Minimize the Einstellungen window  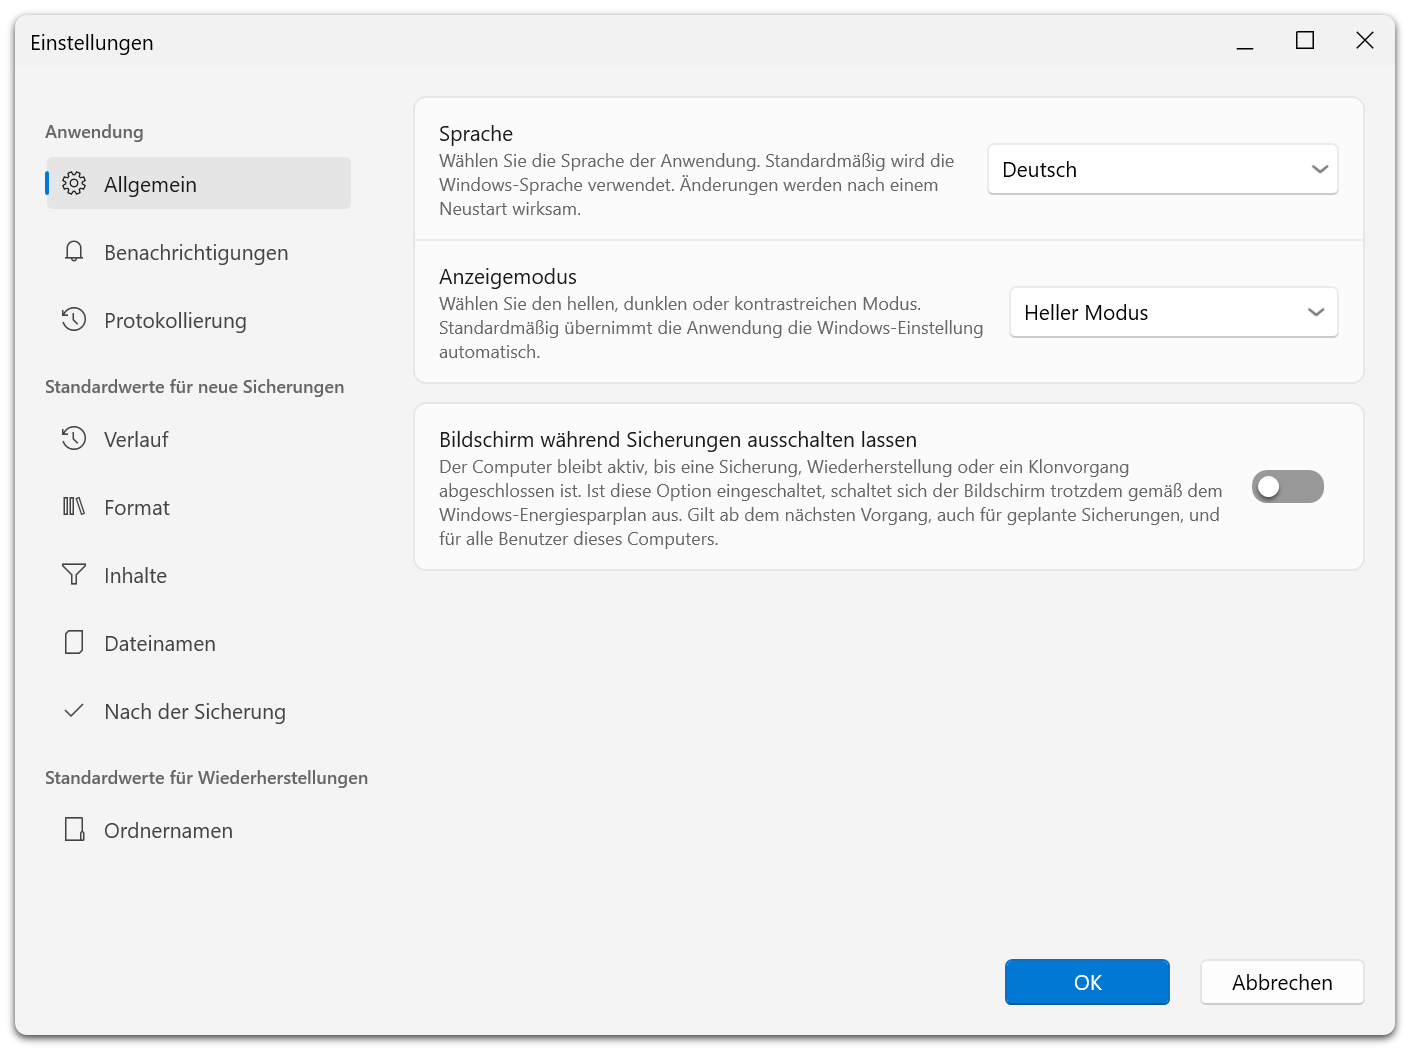[x=1245, y=41]
